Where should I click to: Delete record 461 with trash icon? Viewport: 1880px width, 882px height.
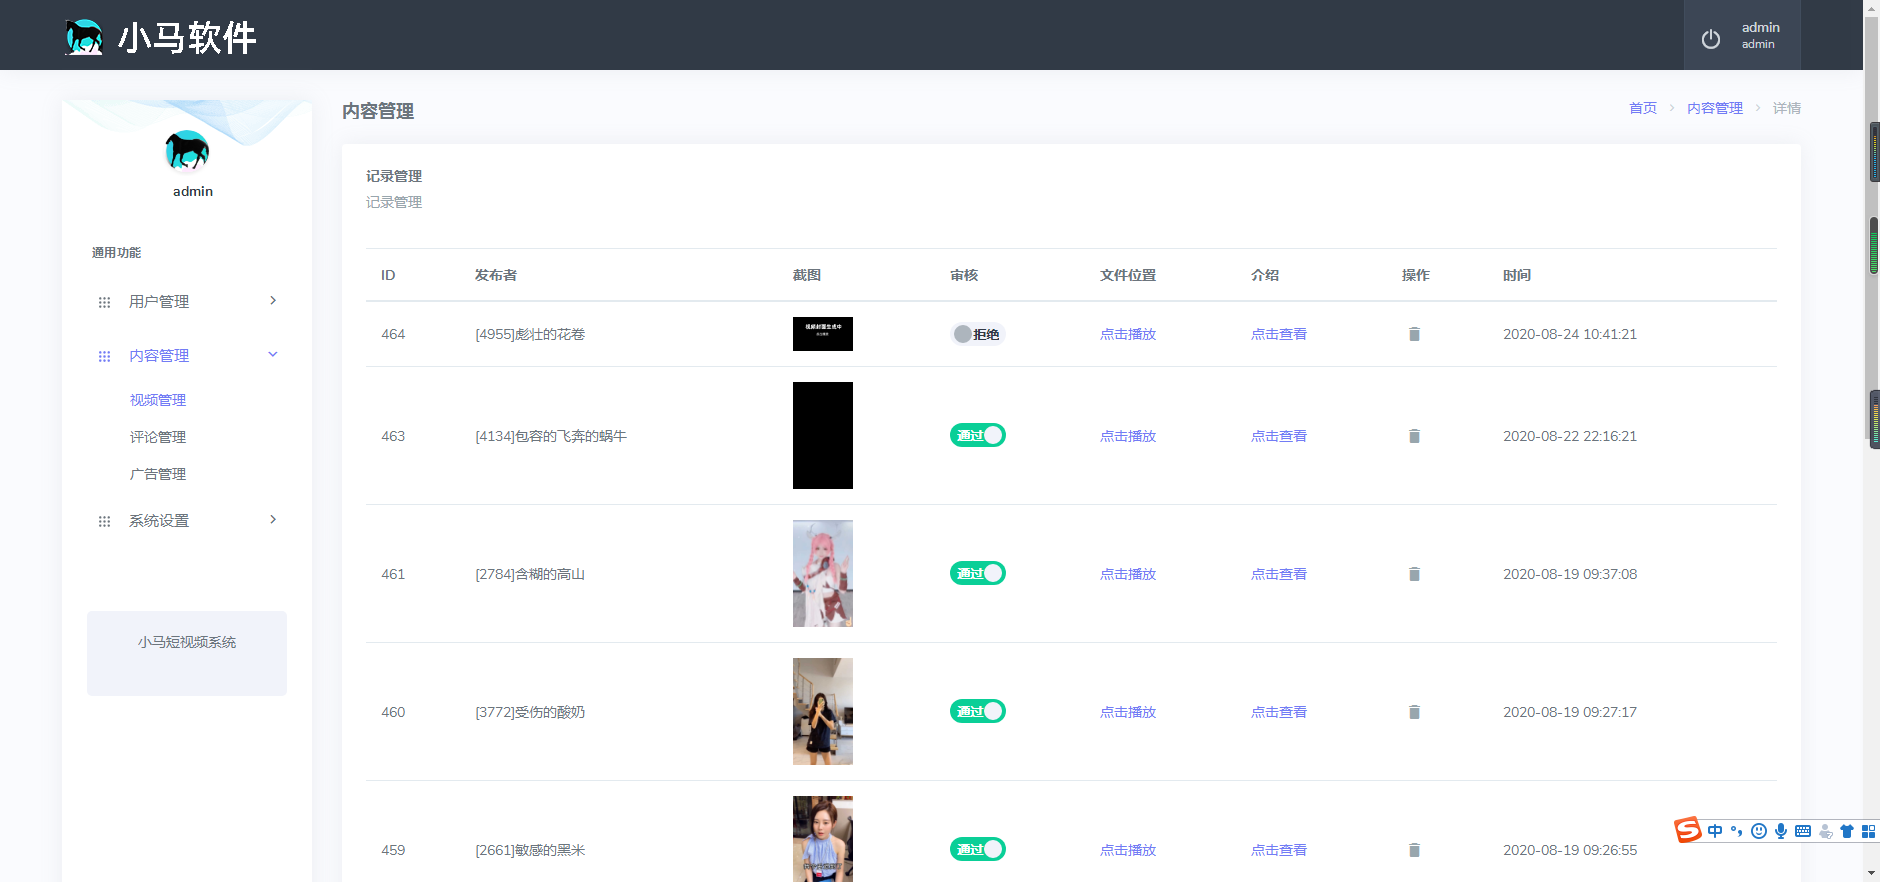[x=1414, y=574]
